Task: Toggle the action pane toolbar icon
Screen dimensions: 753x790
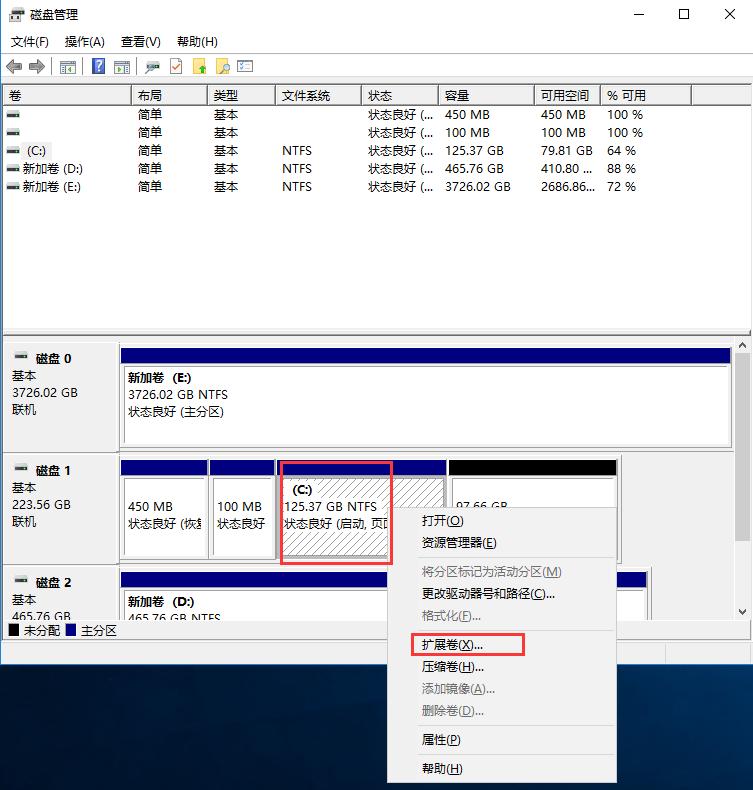Action: (x=122, y=67)
